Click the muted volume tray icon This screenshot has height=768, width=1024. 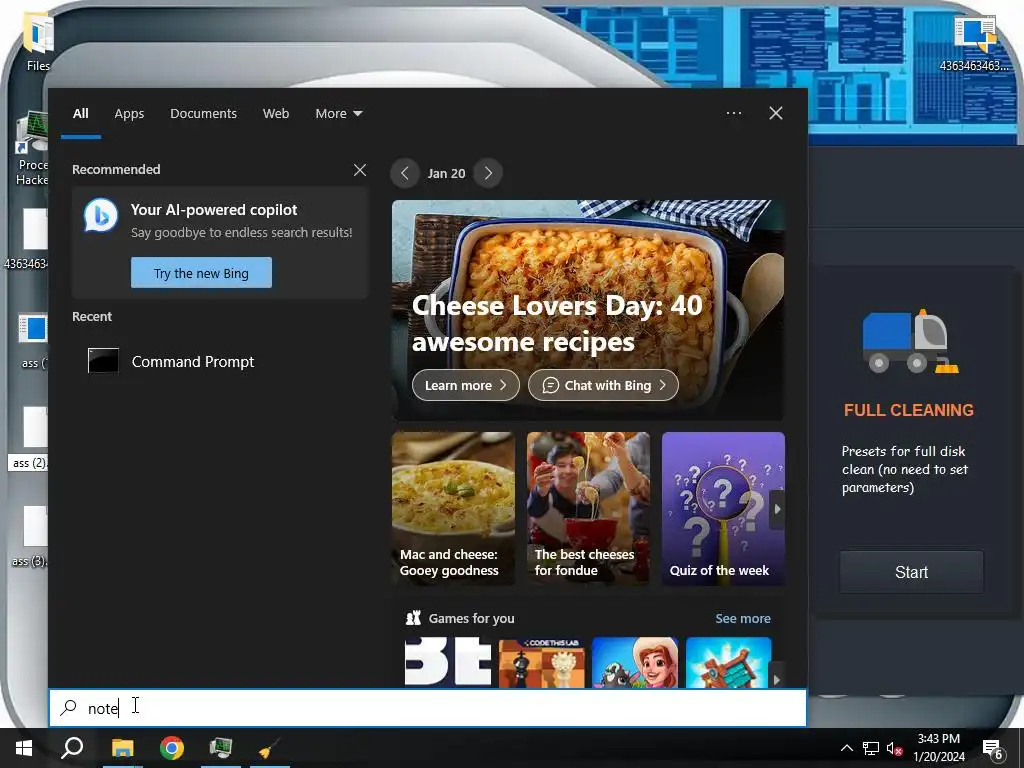pos(895,748)
